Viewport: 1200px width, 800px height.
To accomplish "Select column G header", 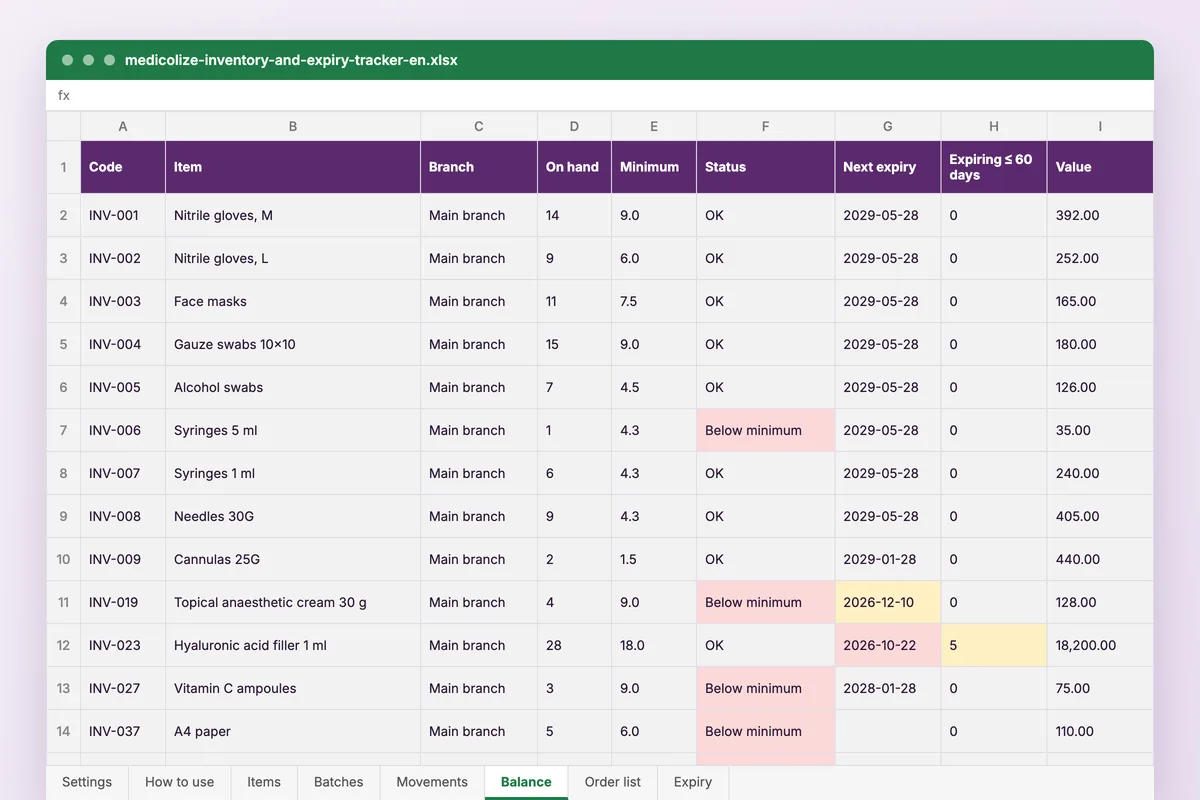I will [888, 126].
